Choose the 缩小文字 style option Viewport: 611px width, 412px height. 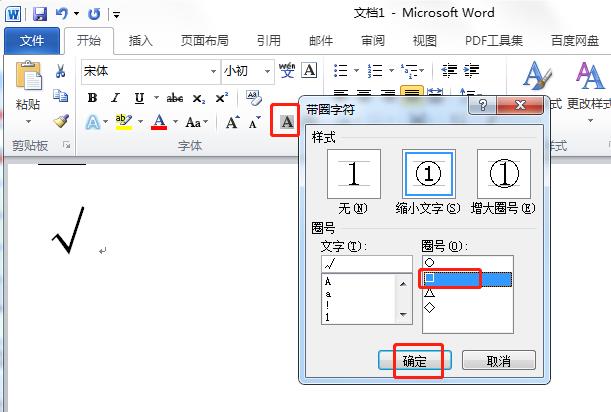pos(428,175)
